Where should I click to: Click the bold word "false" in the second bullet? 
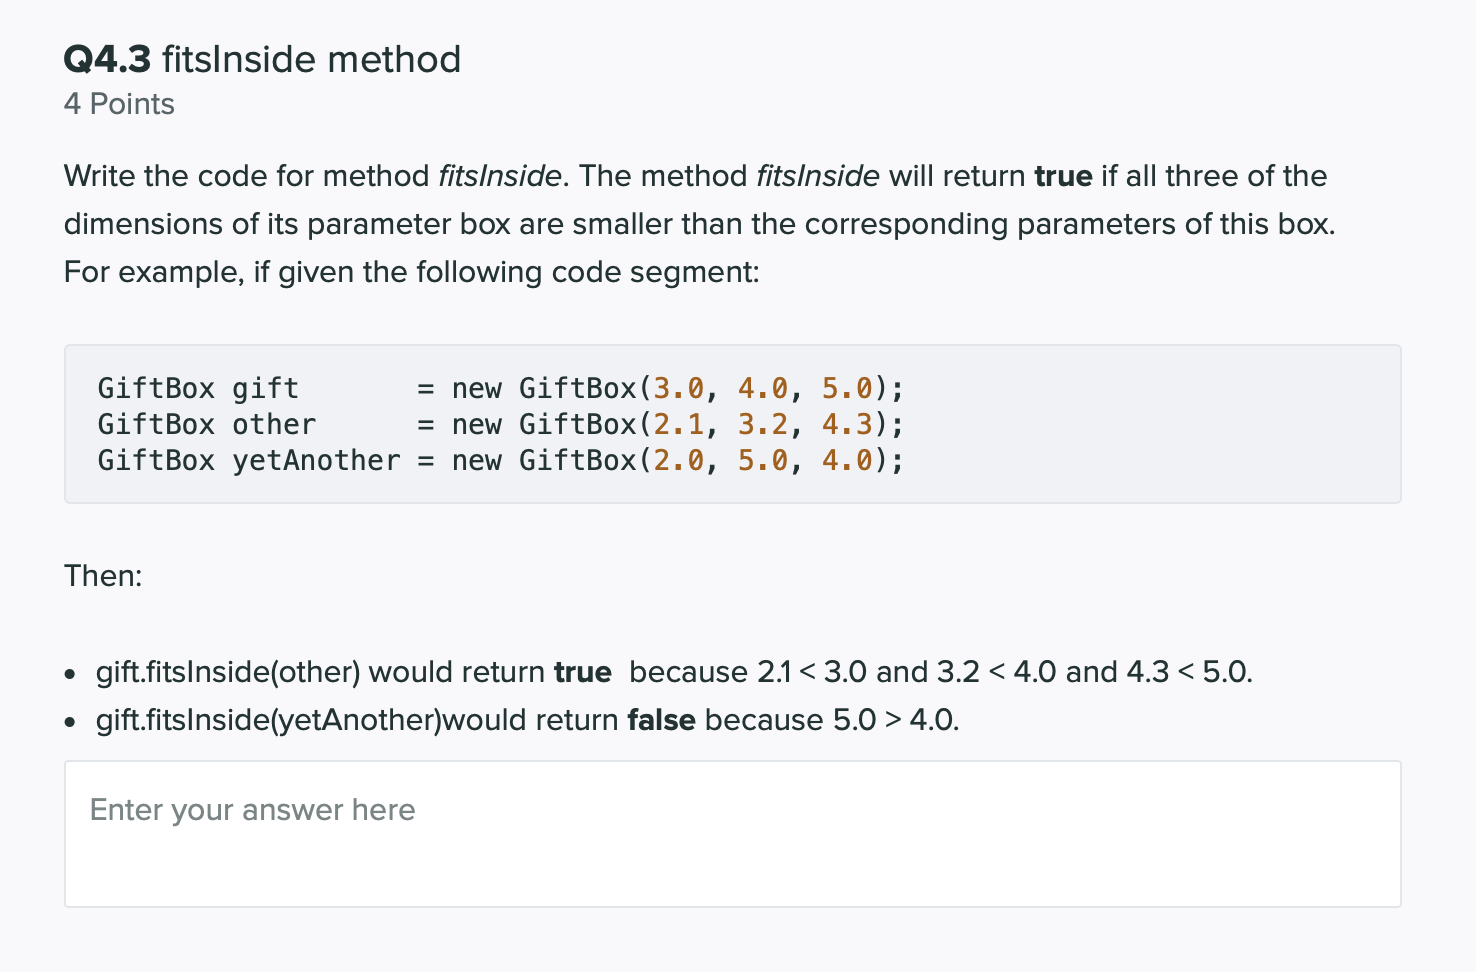[661, 720]
